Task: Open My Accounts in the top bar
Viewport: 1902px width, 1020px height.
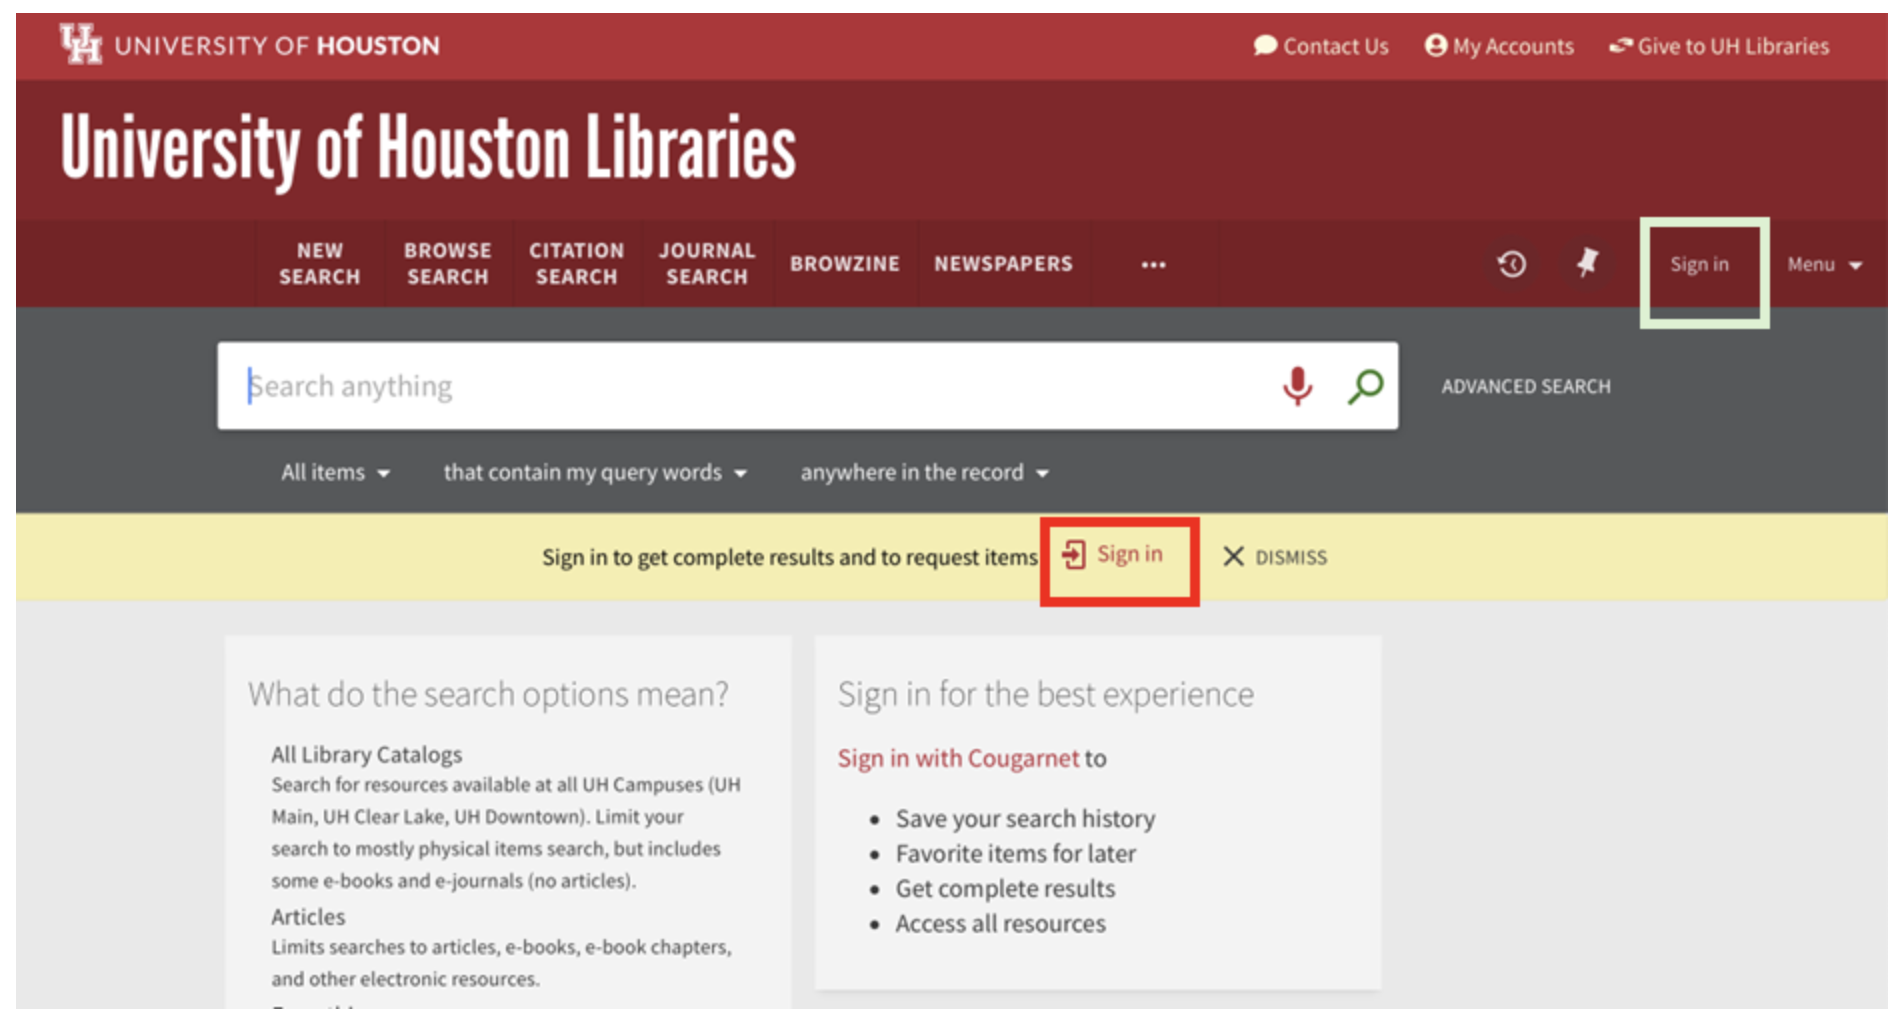Action: tap(1499, 46)
